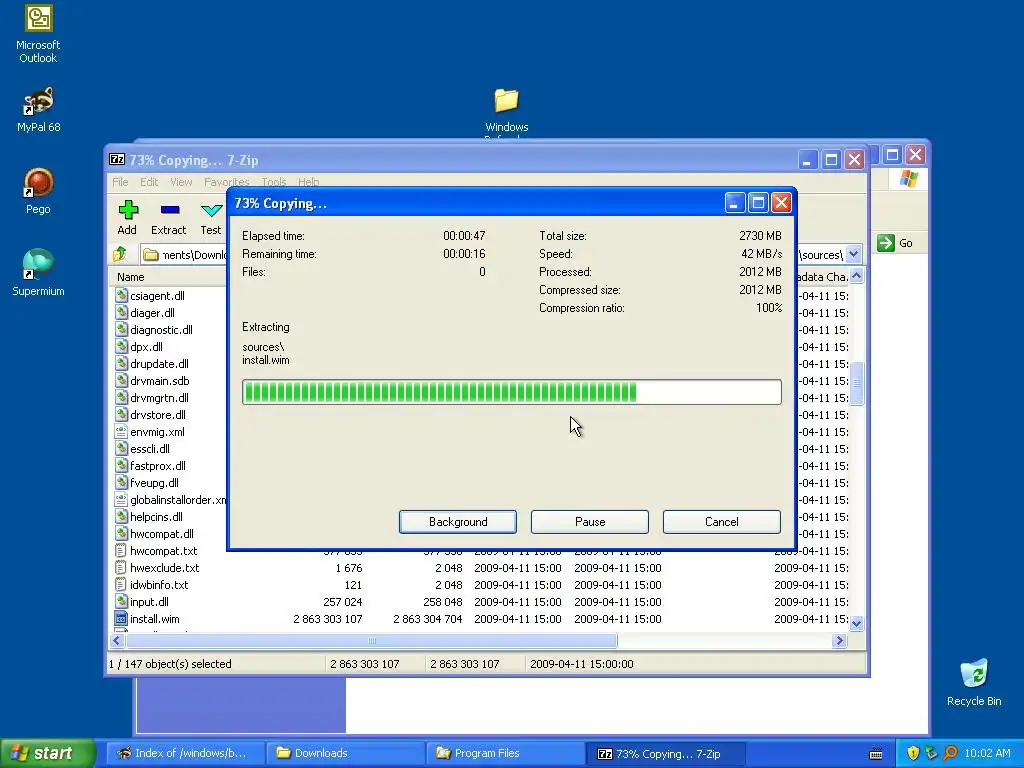Select drupdate.dll in the file list
Image resolution: width=1024 pixels, height=768 pixels.
(159, 364)
